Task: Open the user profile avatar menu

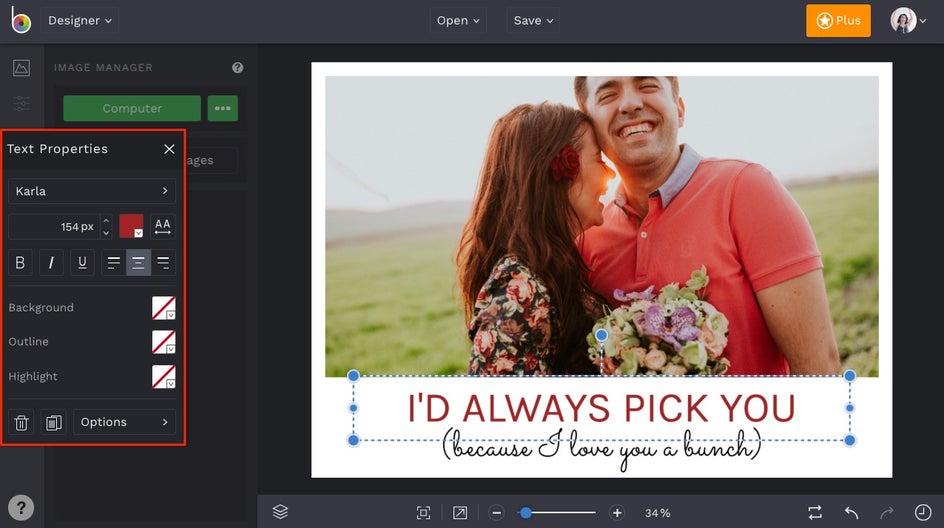Action: point(908,20)
